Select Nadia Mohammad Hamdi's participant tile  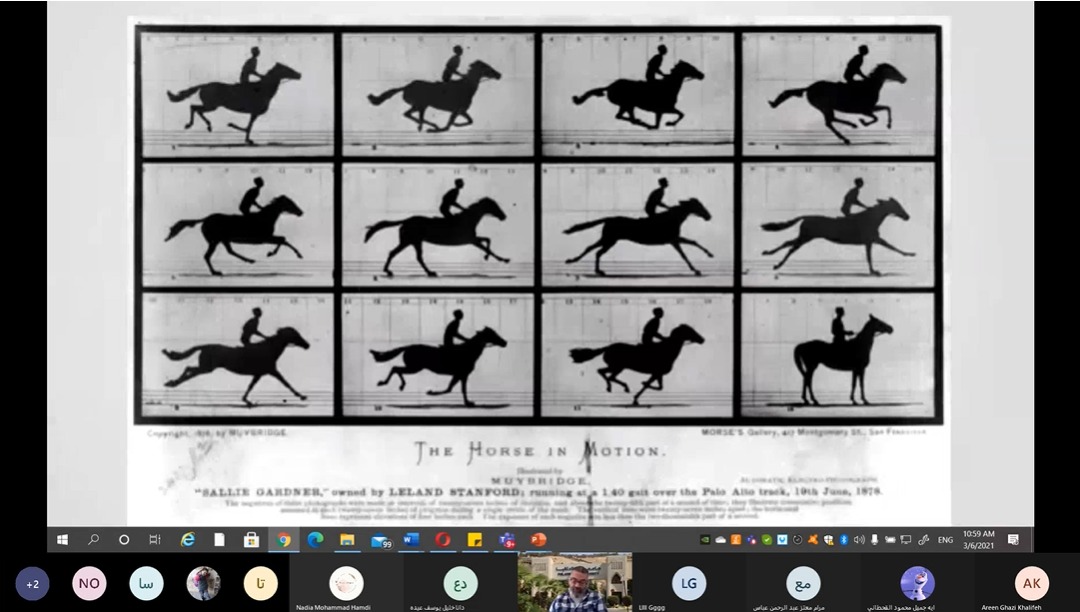346,582
